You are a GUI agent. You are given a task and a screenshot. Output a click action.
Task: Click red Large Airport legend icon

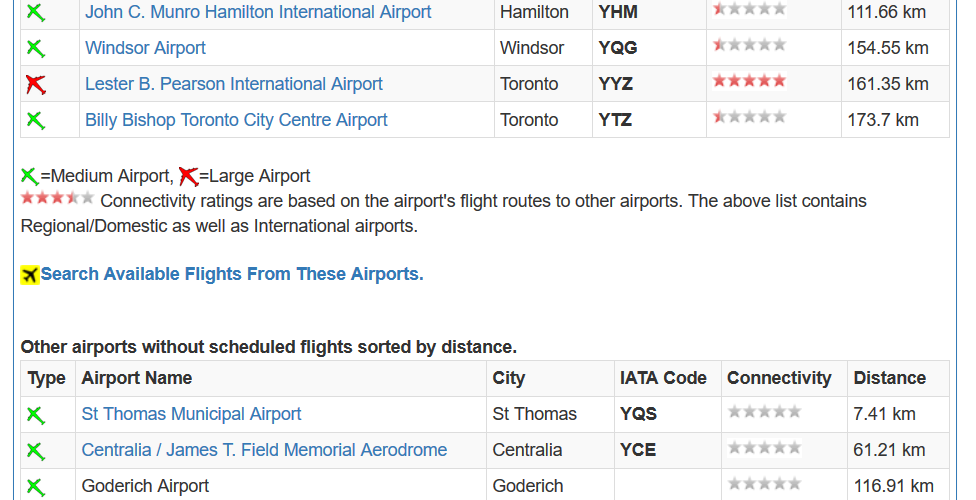(189, 176)
